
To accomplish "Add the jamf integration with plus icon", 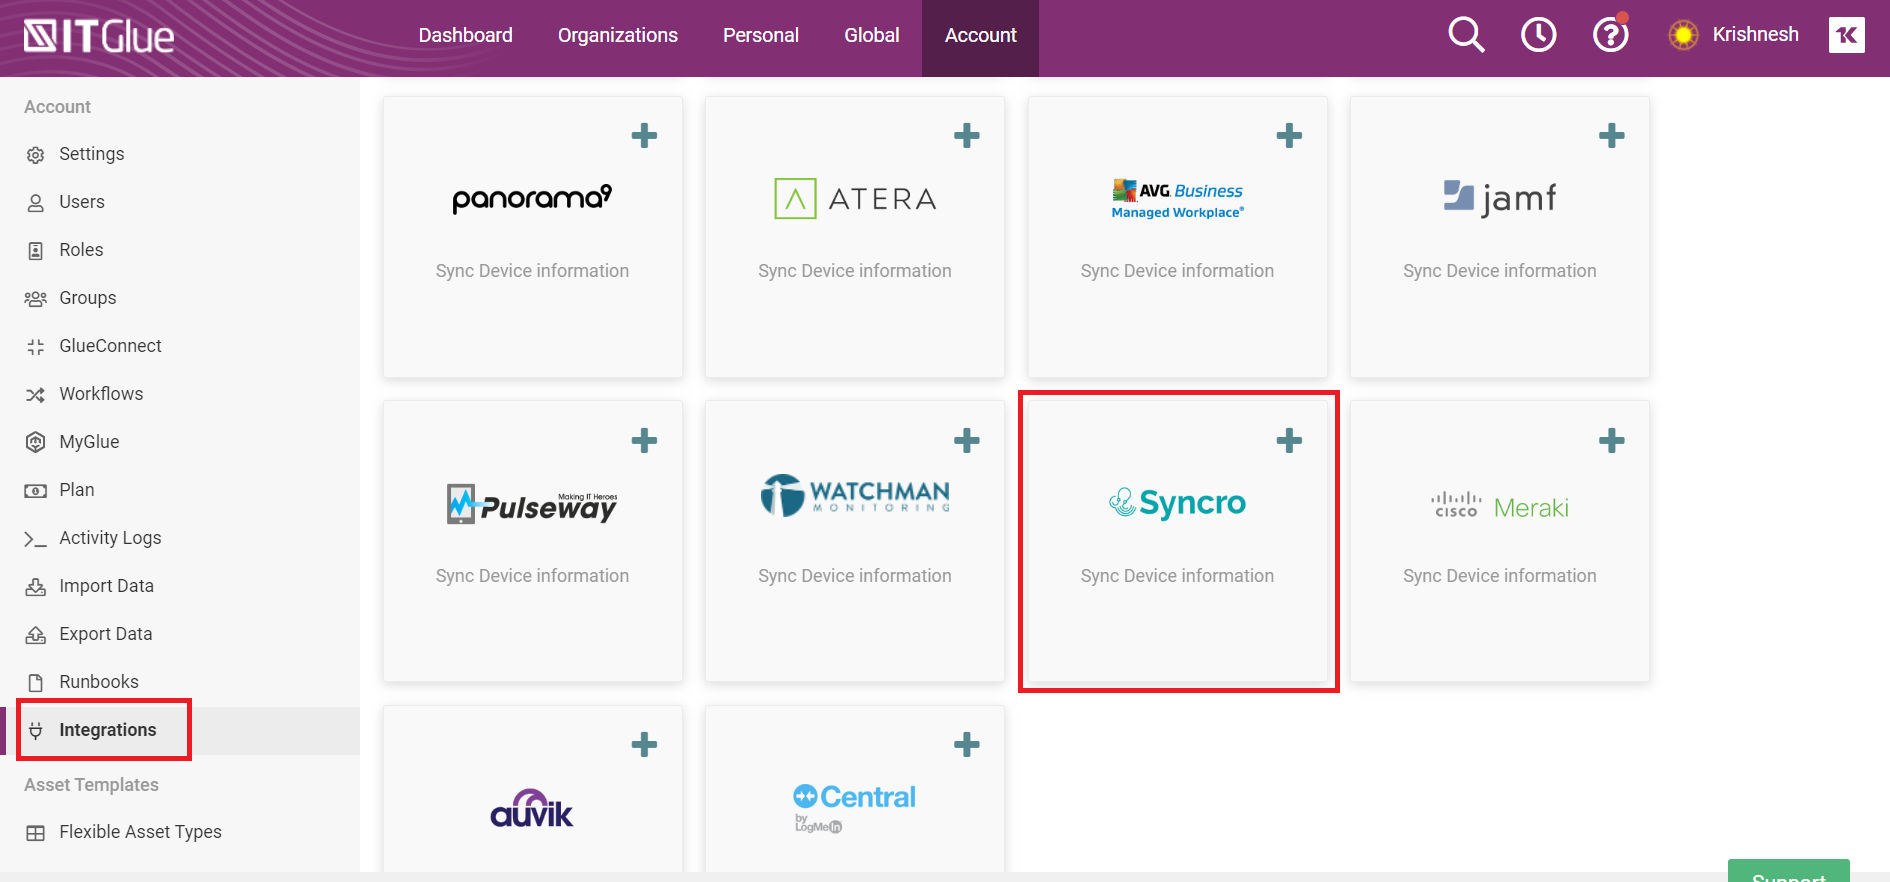I will [x=1611, y=135].
